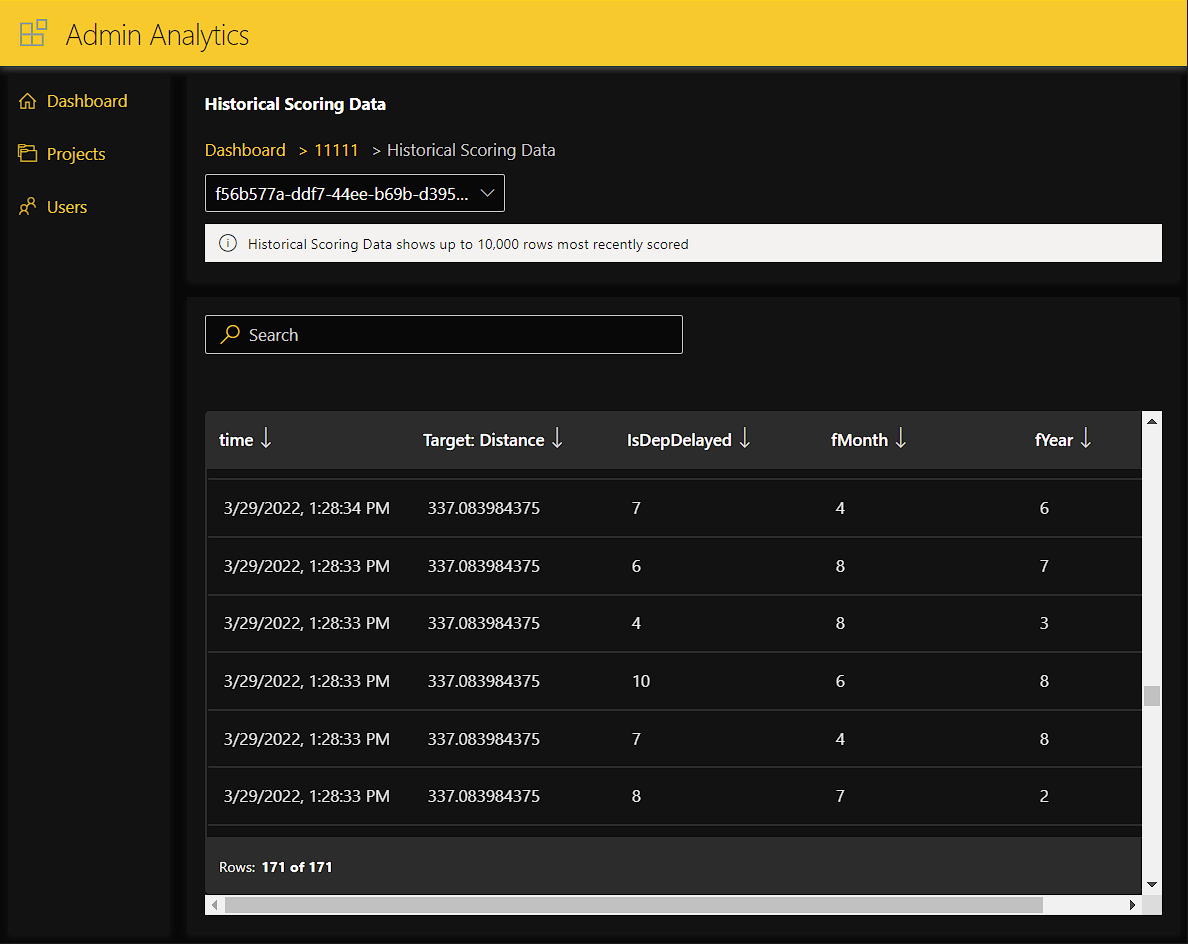Click into the Search input field

click(x=460, y=335)
